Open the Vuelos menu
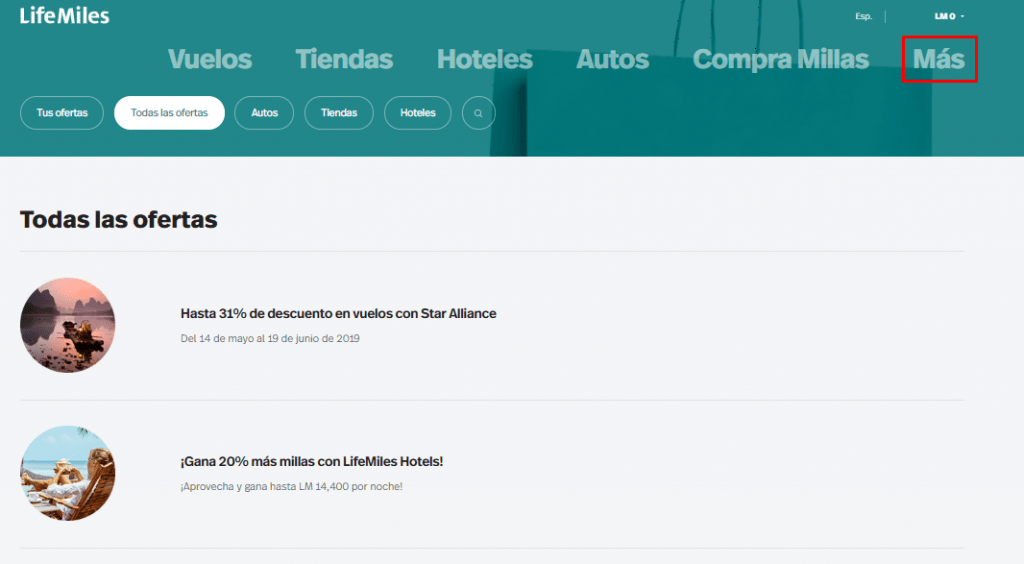This screenshot has height=564, width=1024. (x=210, y=59)
